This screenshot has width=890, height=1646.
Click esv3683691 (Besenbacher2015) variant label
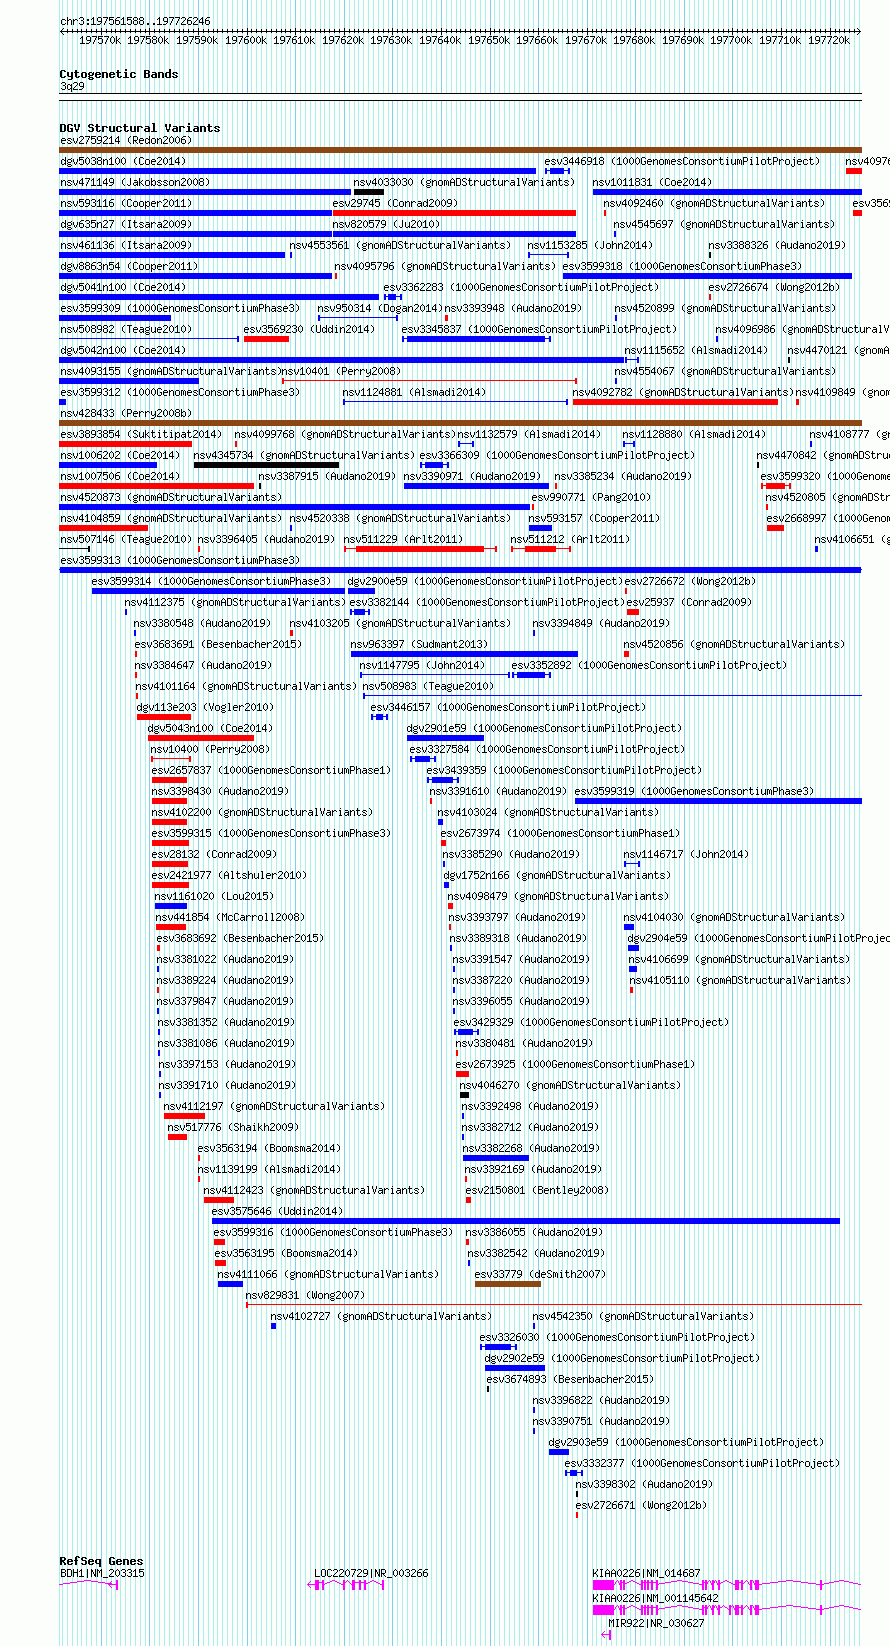click(218, 644)
